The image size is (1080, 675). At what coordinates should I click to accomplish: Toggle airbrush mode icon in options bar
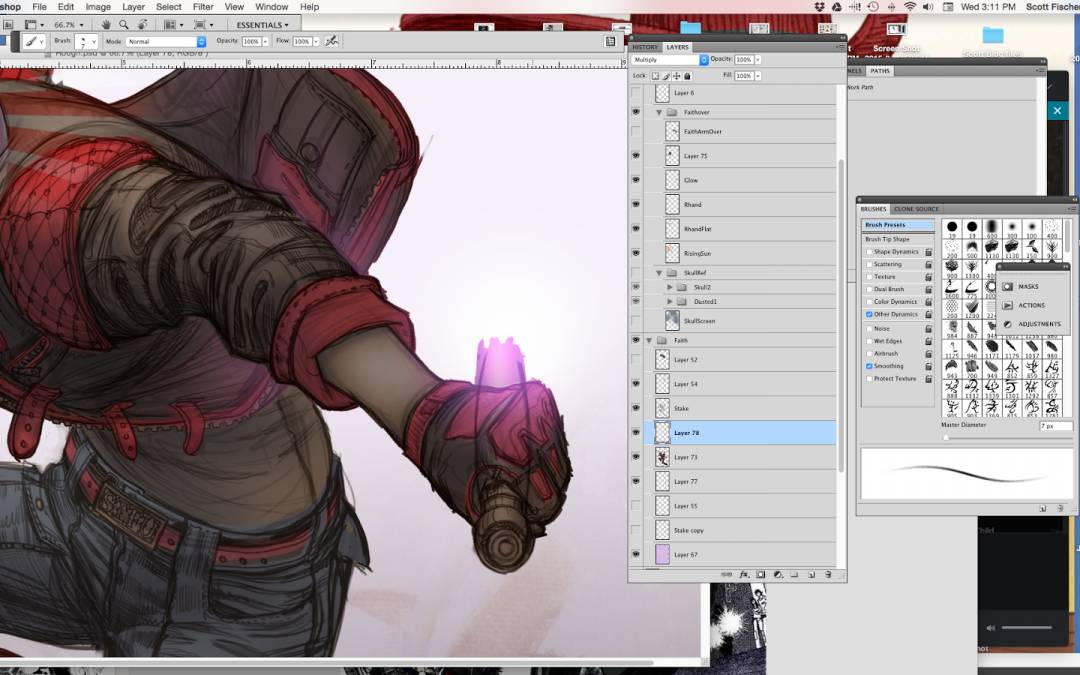click(x=332, y=41)
